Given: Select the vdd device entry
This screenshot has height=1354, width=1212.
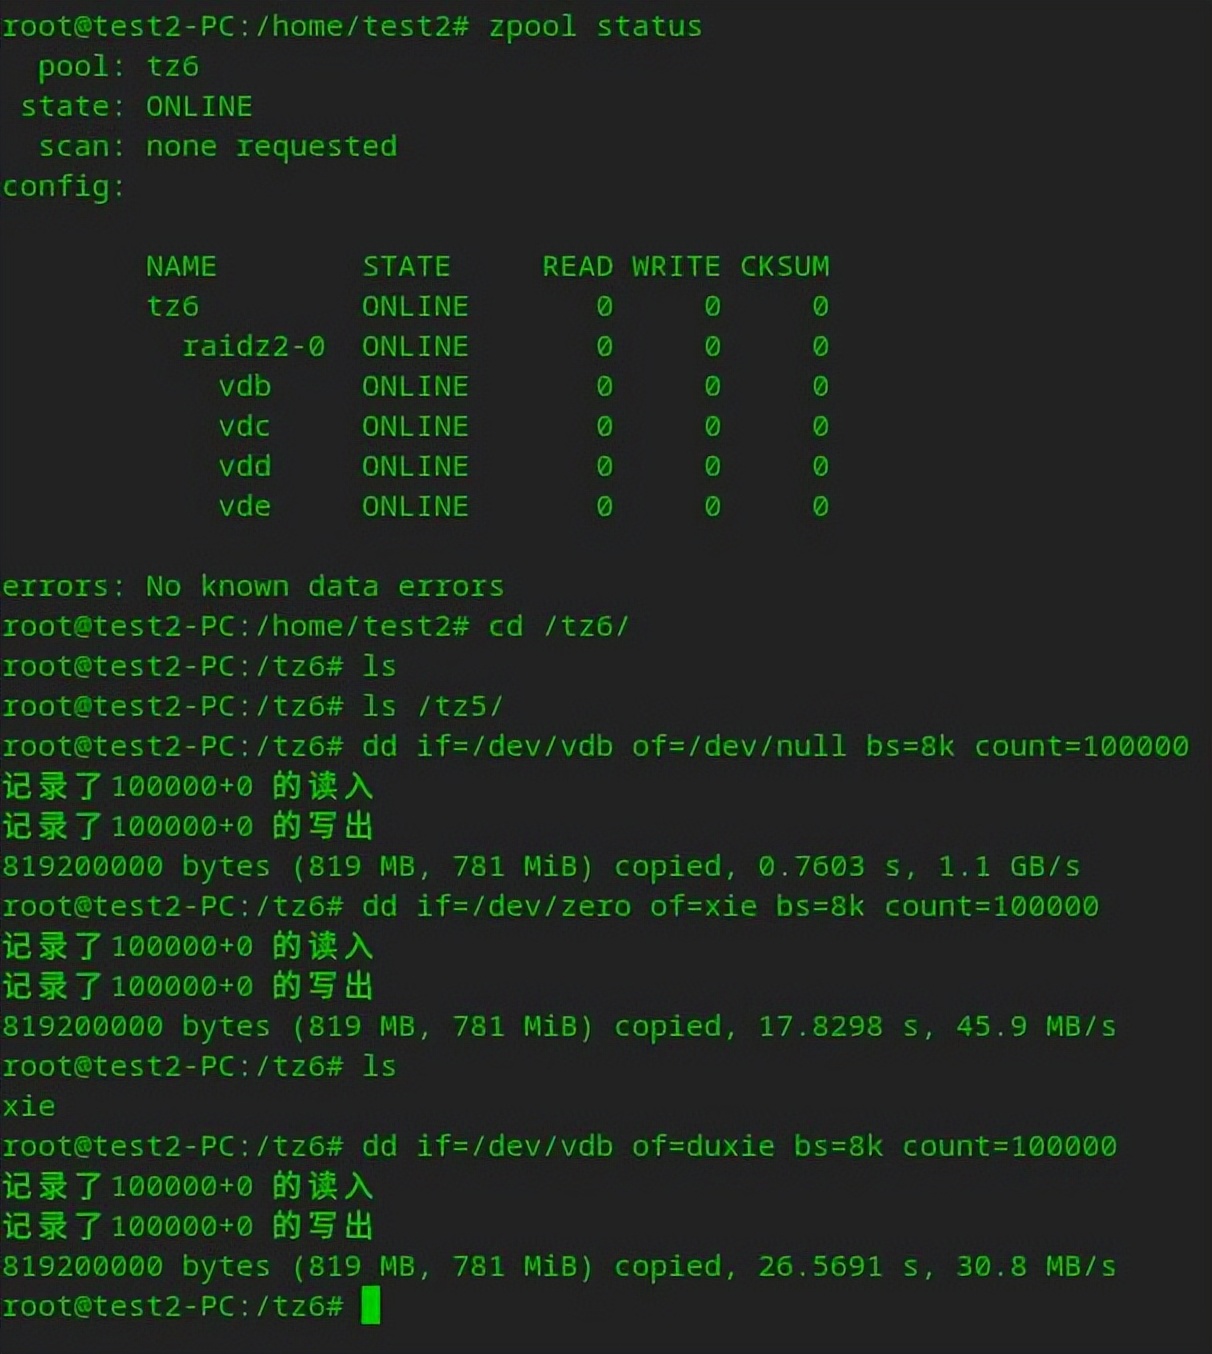Looking at the screenshot, I should coord(245,466).
